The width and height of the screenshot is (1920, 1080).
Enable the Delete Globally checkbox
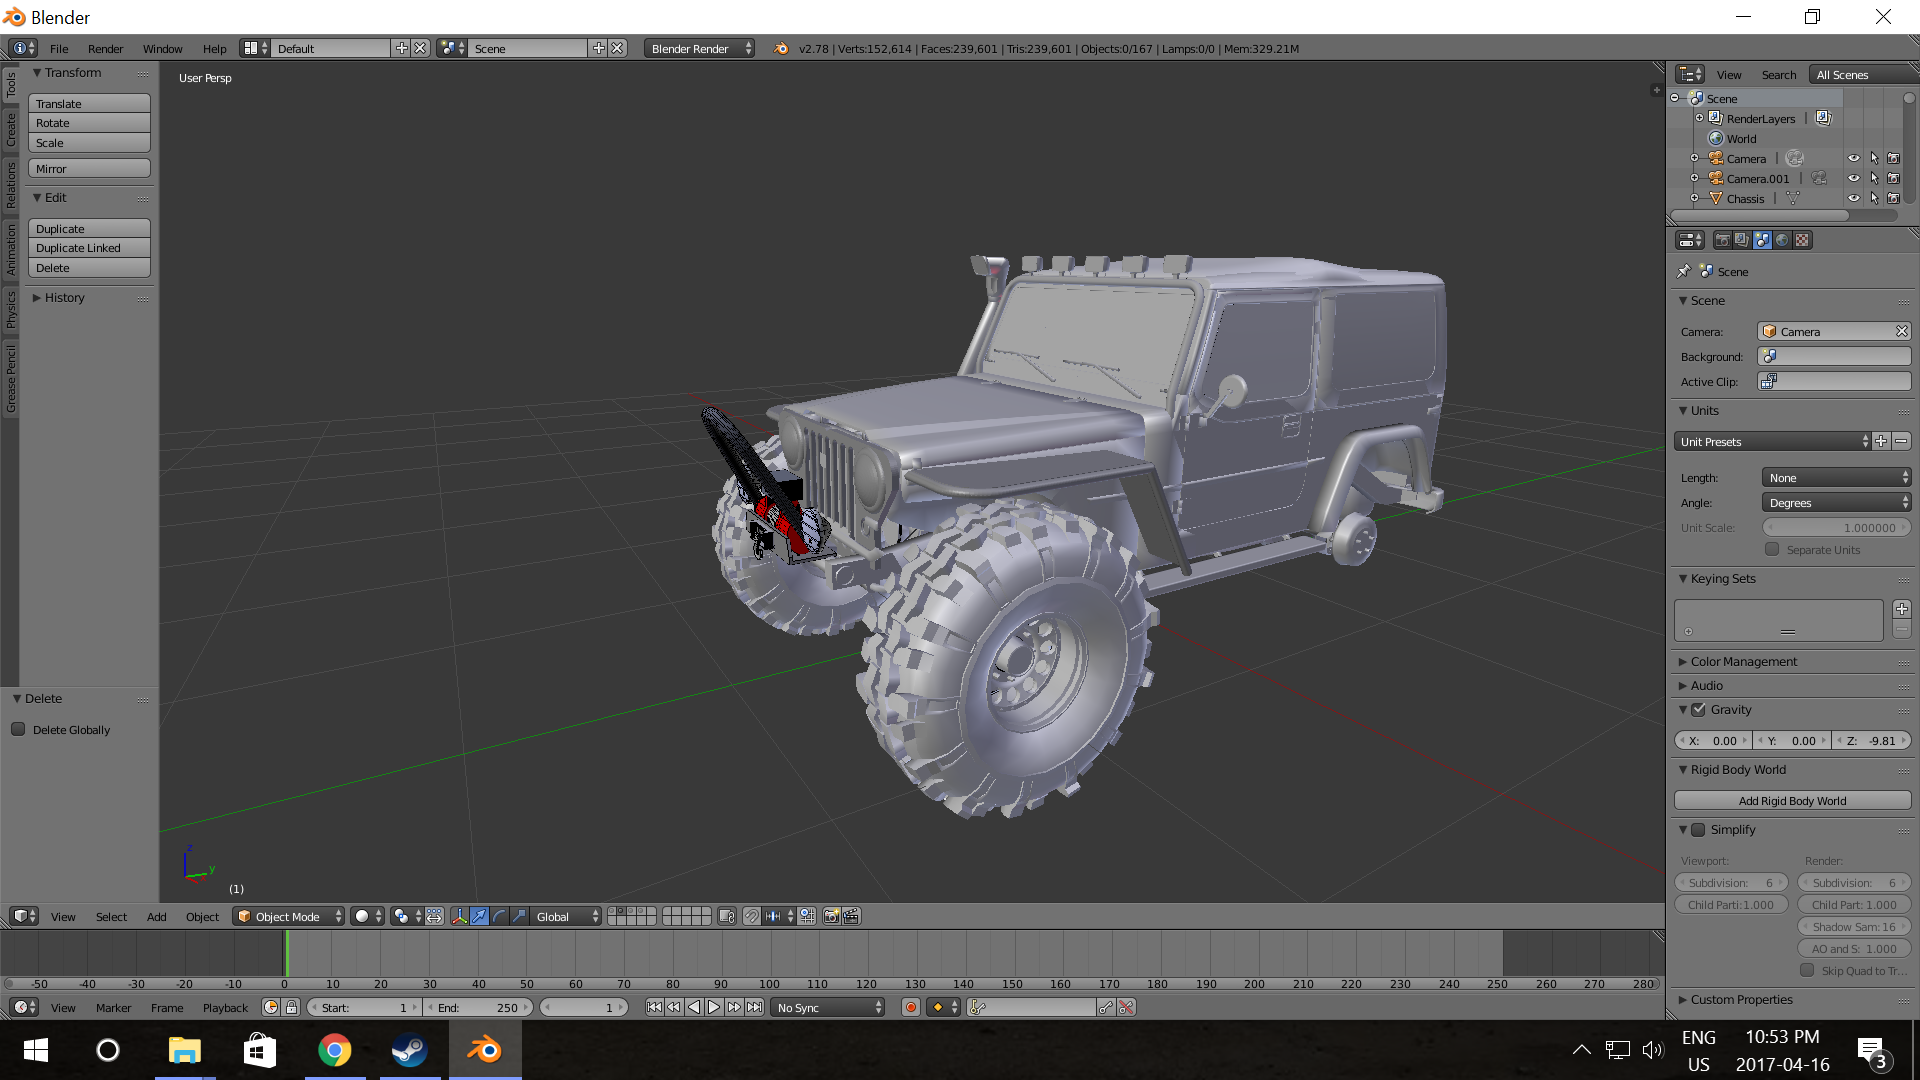[19, 729]
